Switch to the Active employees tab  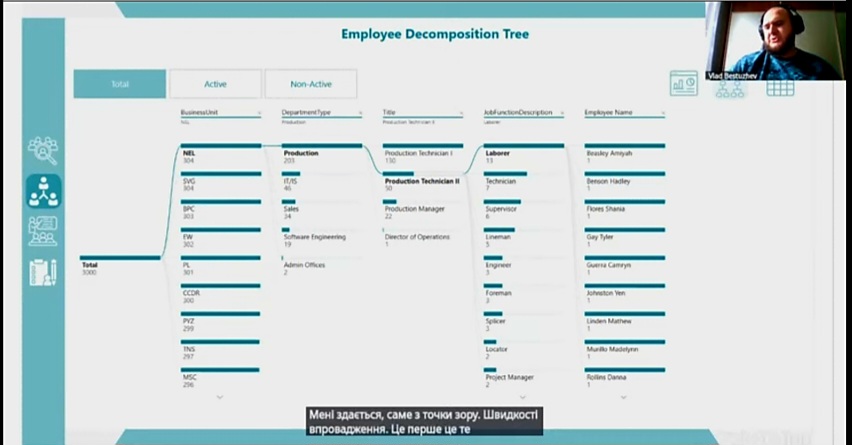(x=215, y=84)
